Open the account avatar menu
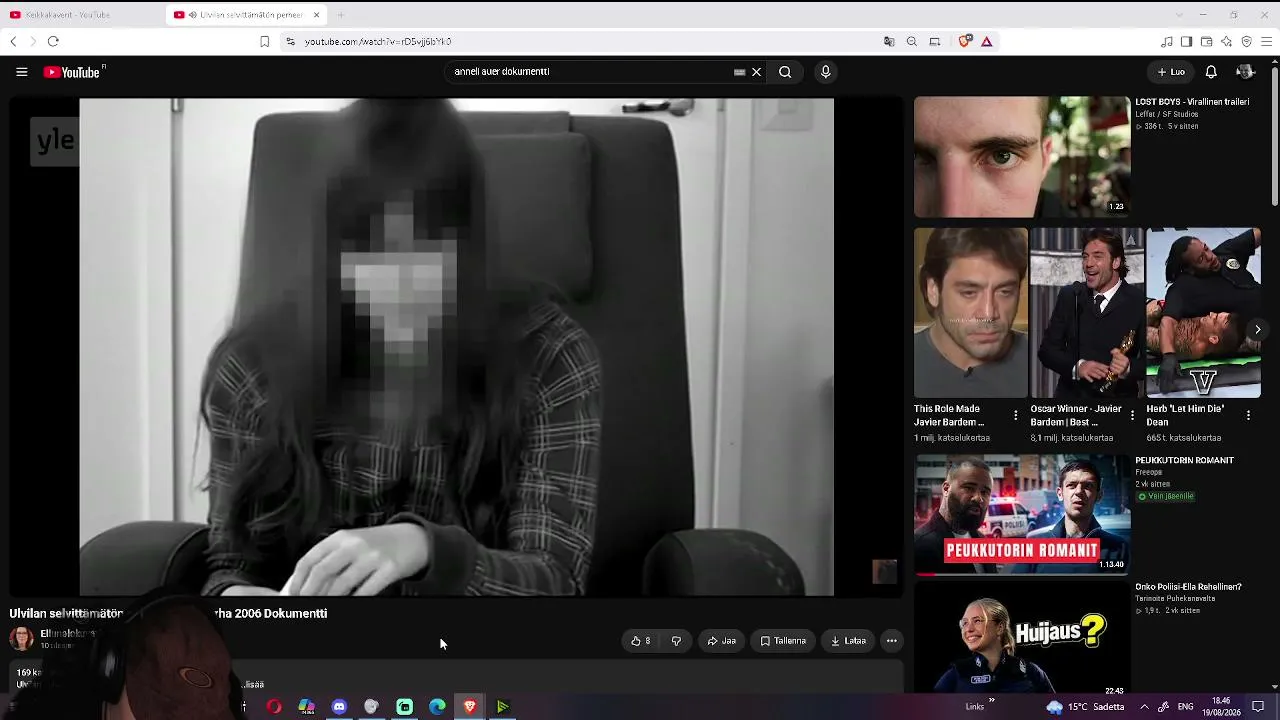 point(1245,72)
